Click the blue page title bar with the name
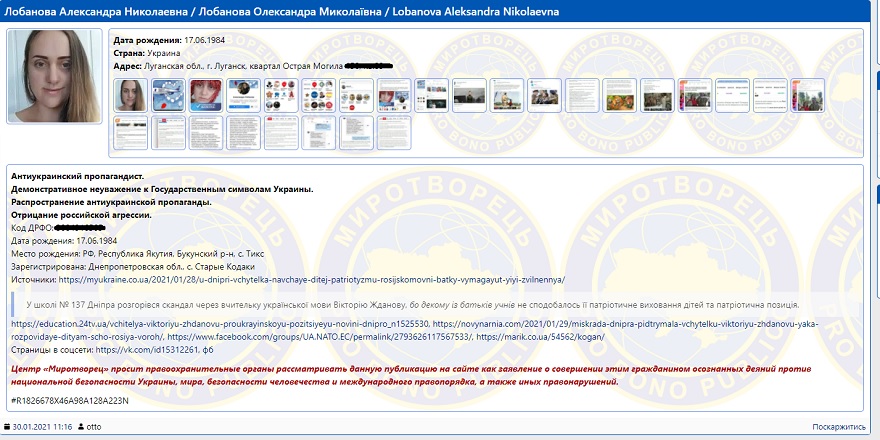Viewport: 880px width, 440px height. (x=435, y=11)
